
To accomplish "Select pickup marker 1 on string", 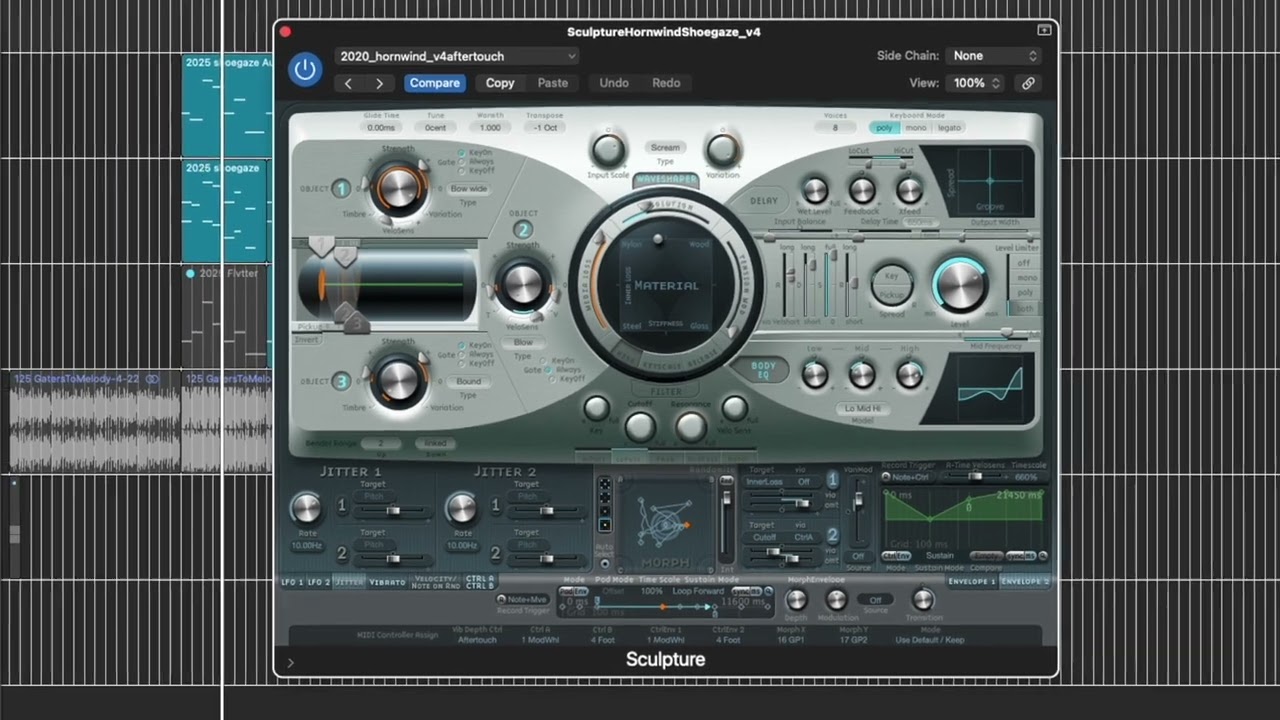I will (321, 246).
